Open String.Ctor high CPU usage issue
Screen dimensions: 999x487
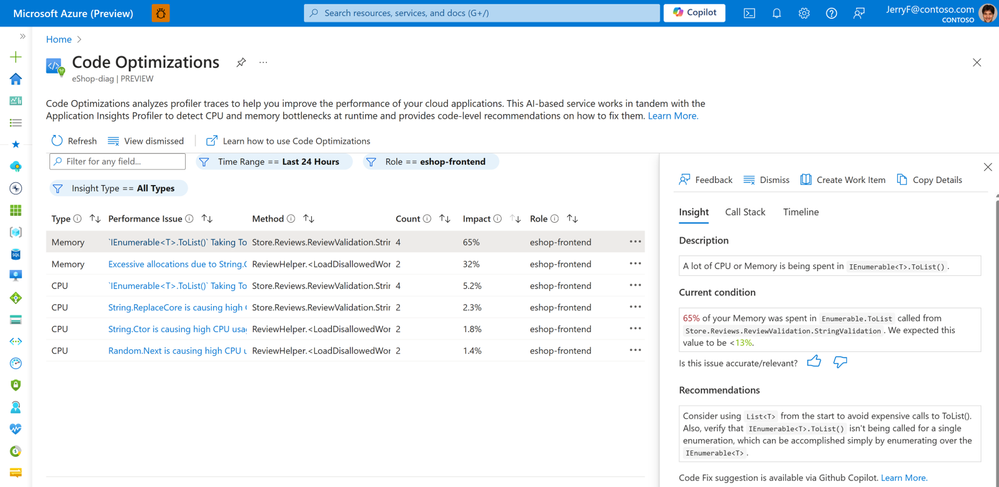pyautogui.click(x=178, y=329)
